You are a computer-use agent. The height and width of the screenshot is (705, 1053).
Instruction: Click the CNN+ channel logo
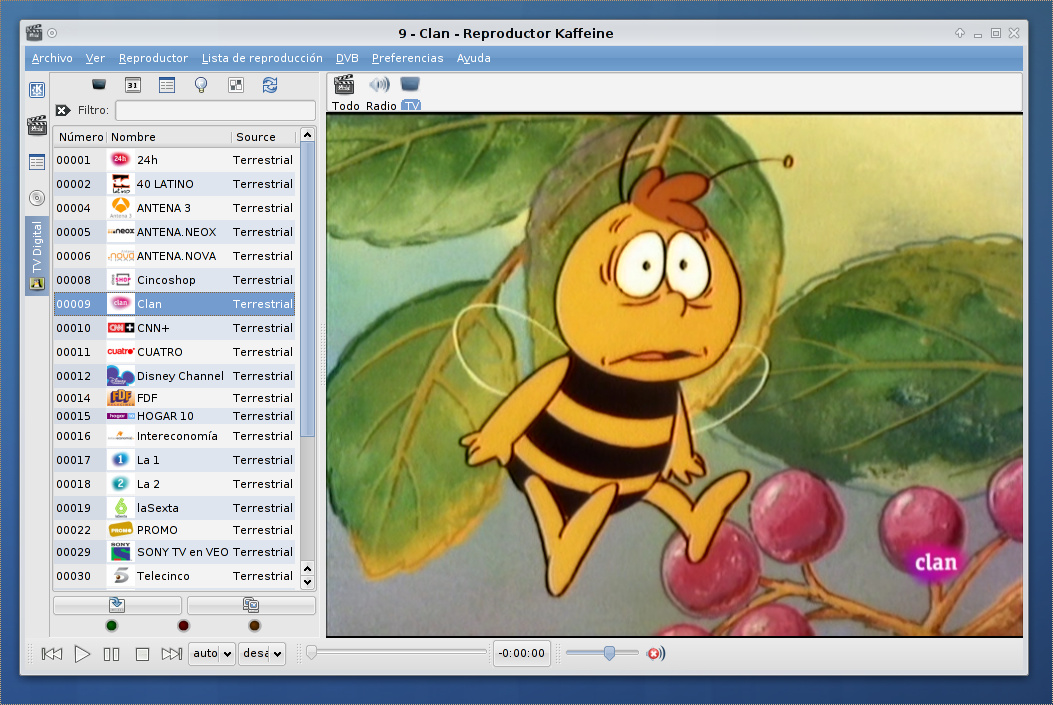(121, 328)
